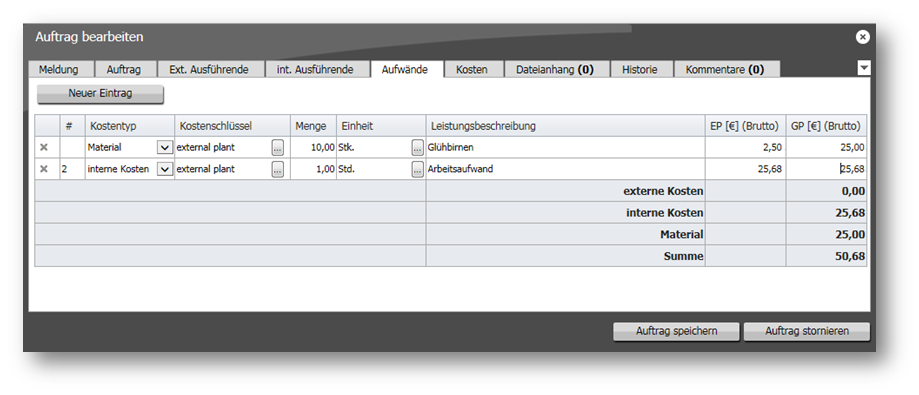
Task: Click the externe Kosten value 0,00
Action: pyautogui.click(x=854, y=191)
